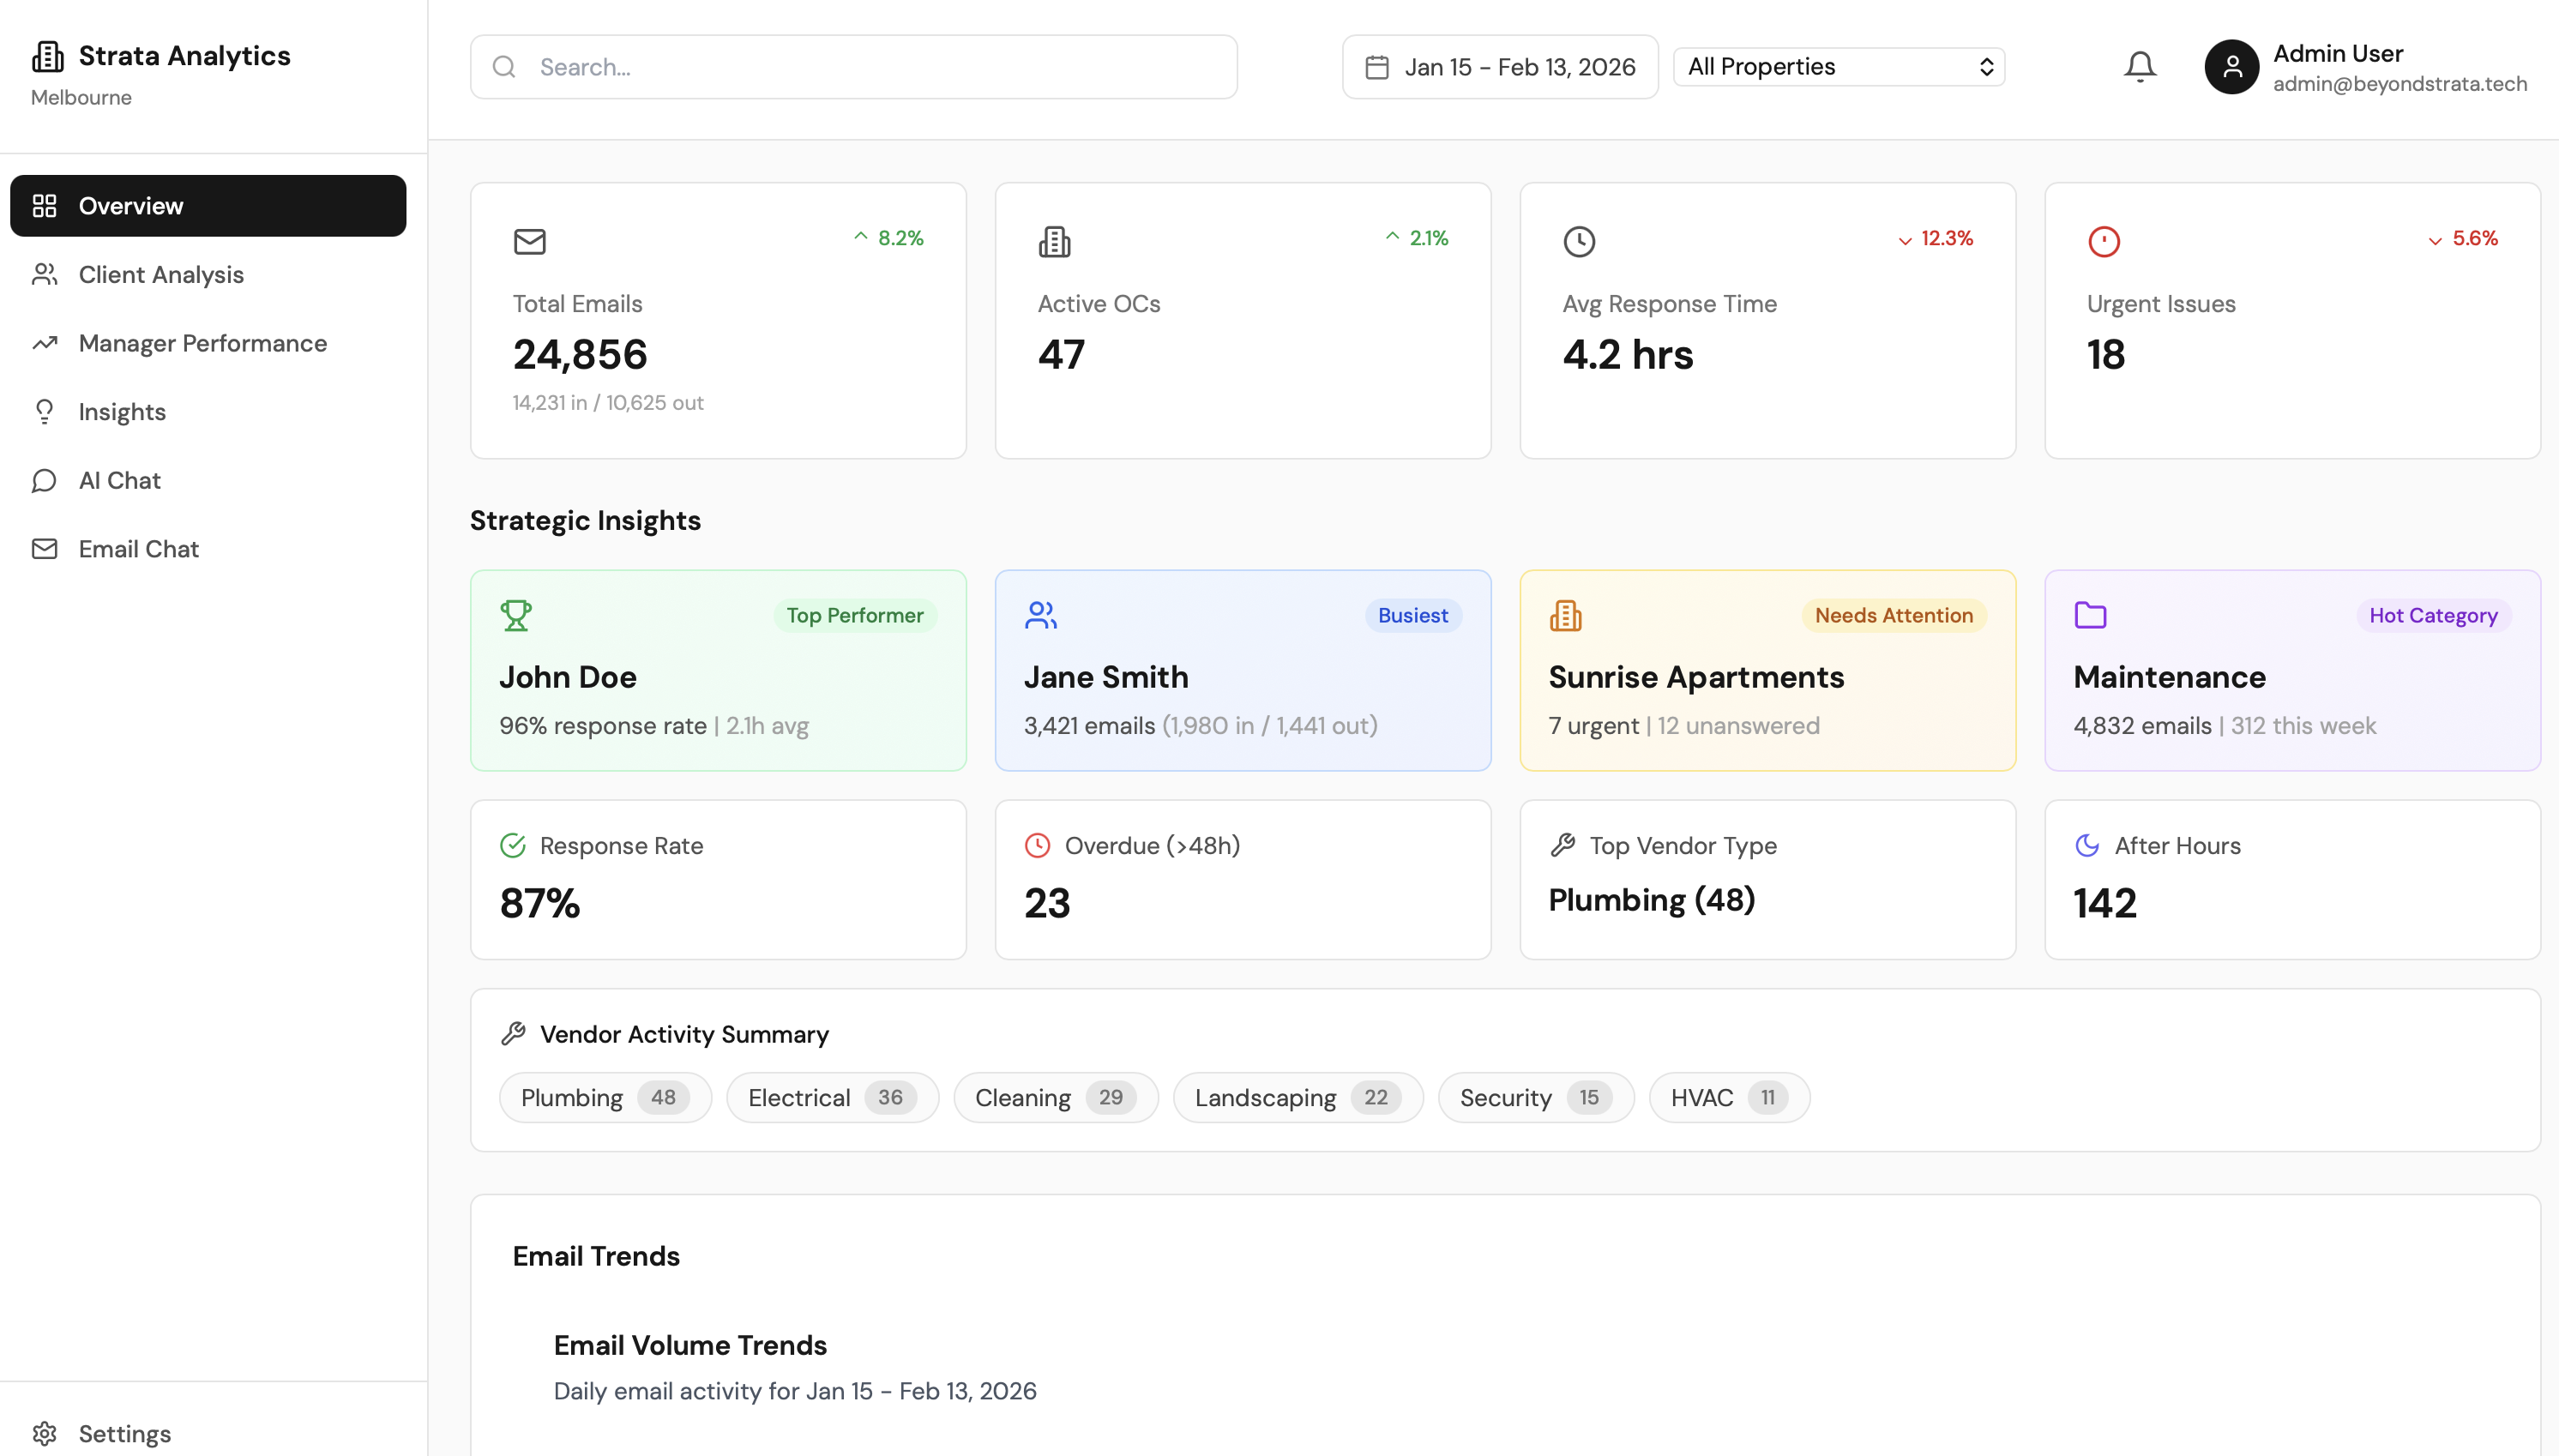Open the notifications bell

tap(2138, 66)
